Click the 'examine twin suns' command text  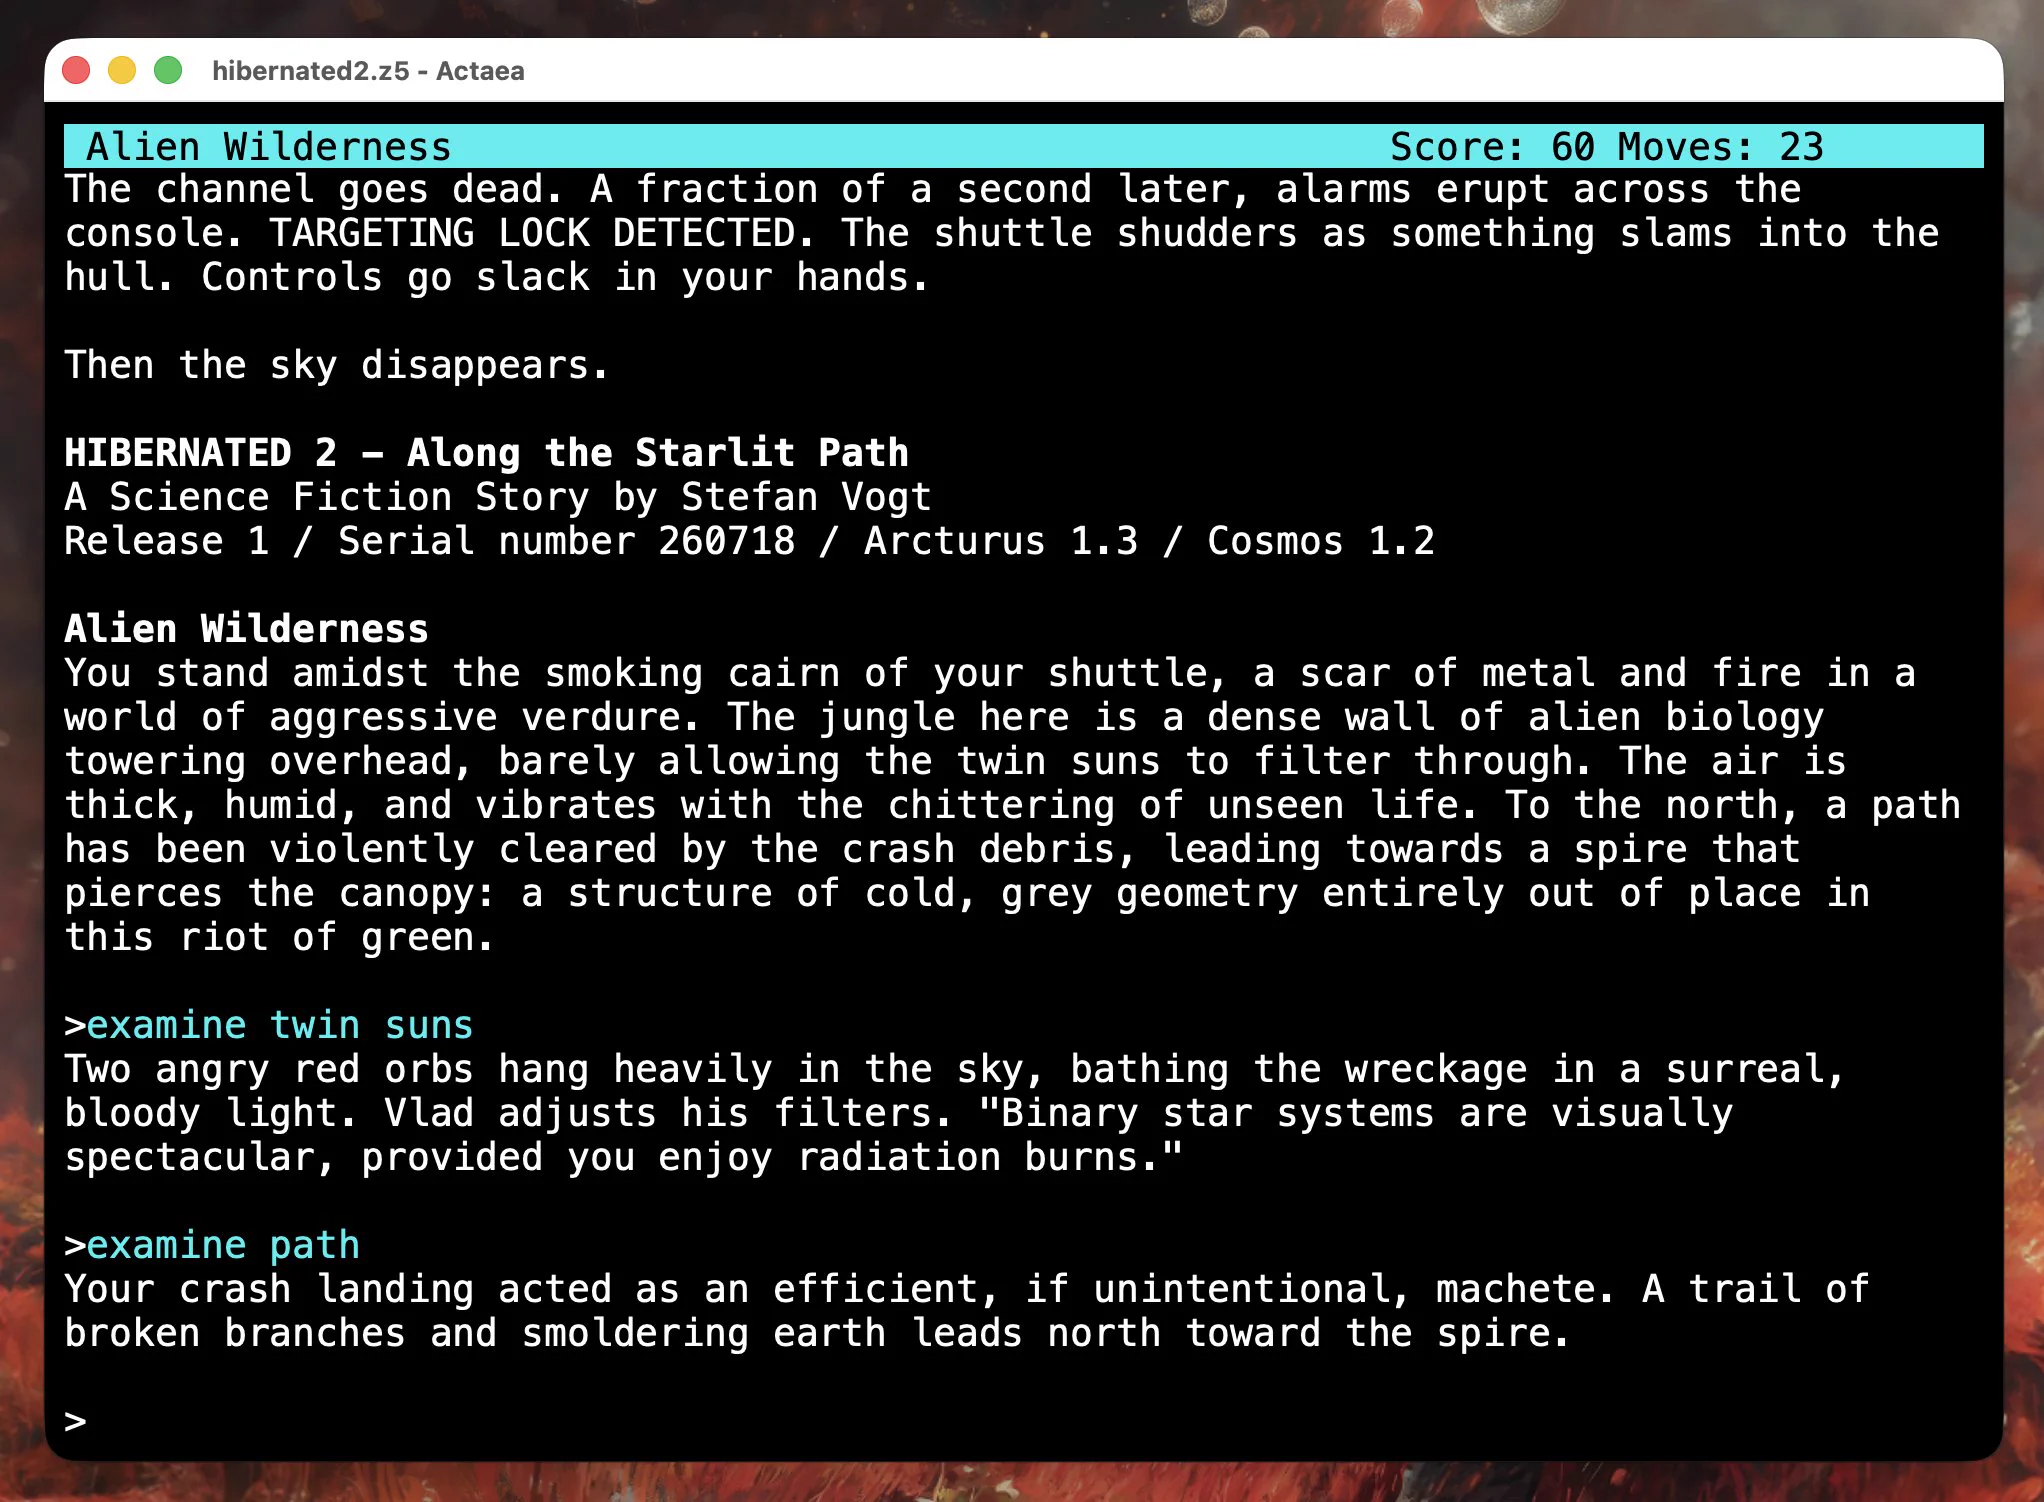(x=280, y=1025)
